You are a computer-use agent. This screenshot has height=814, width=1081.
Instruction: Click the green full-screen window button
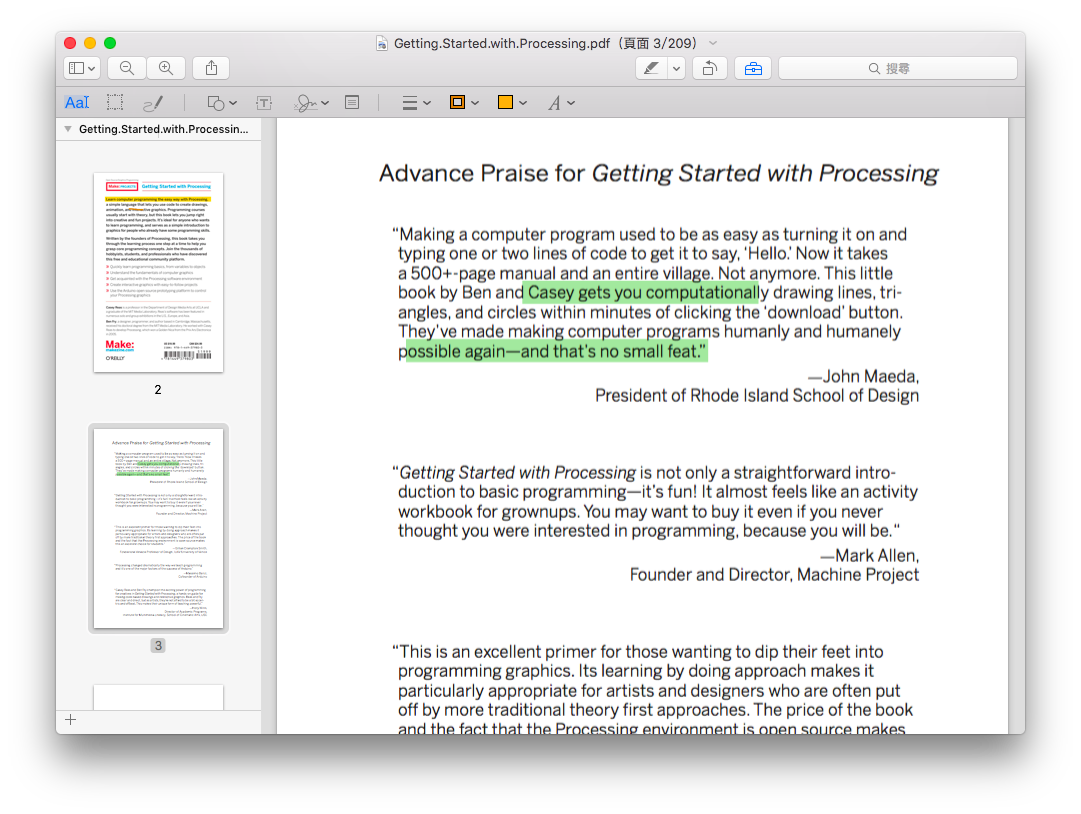110,43
